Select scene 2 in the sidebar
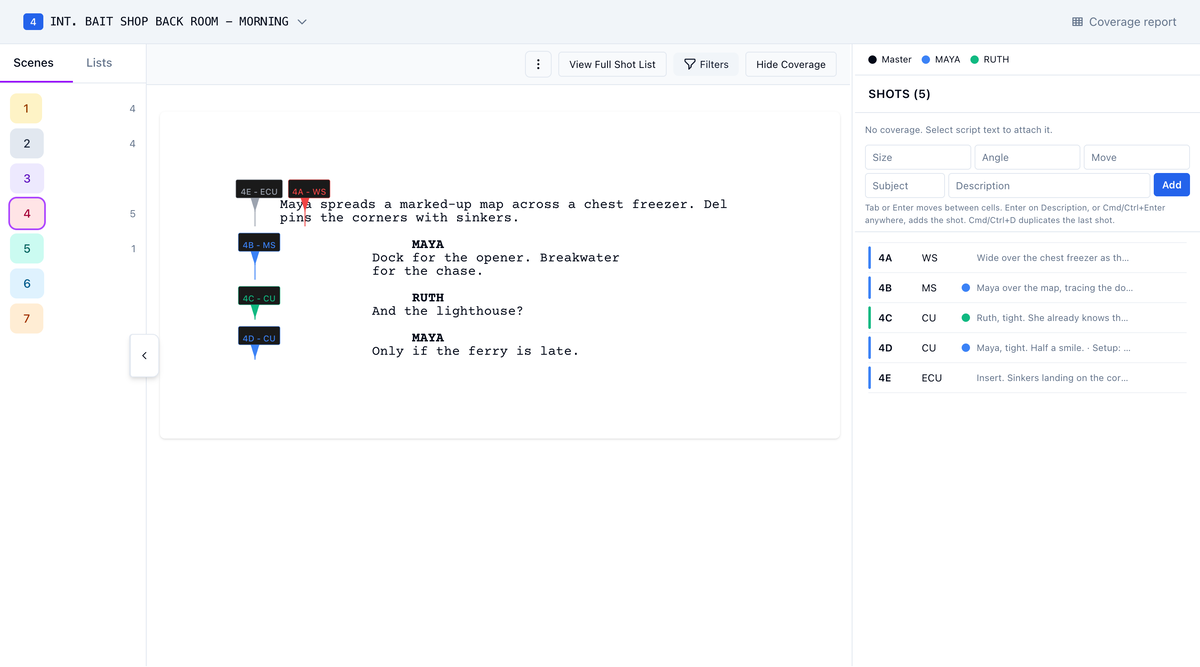 (26, 143)
